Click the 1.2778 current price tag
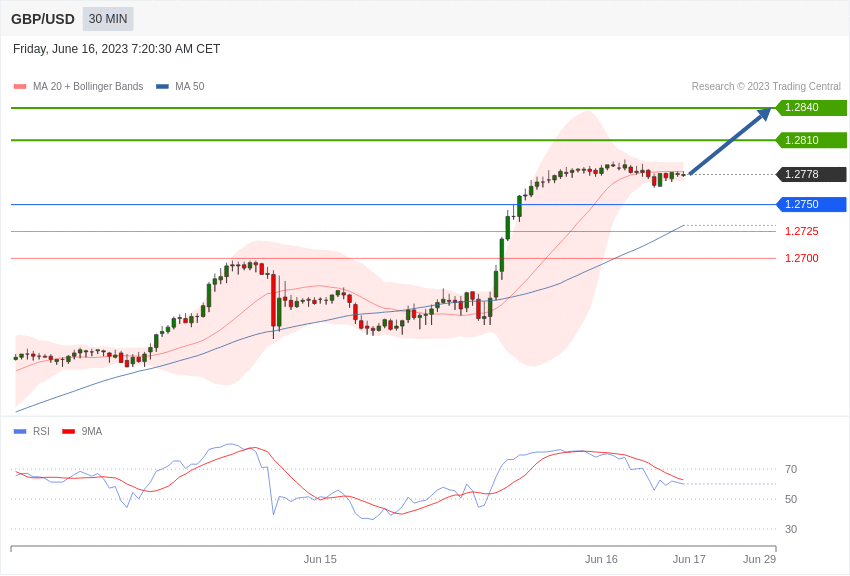The height and width of the screenshot is (576, 850). pyautogui.click(x=812, y=174)
